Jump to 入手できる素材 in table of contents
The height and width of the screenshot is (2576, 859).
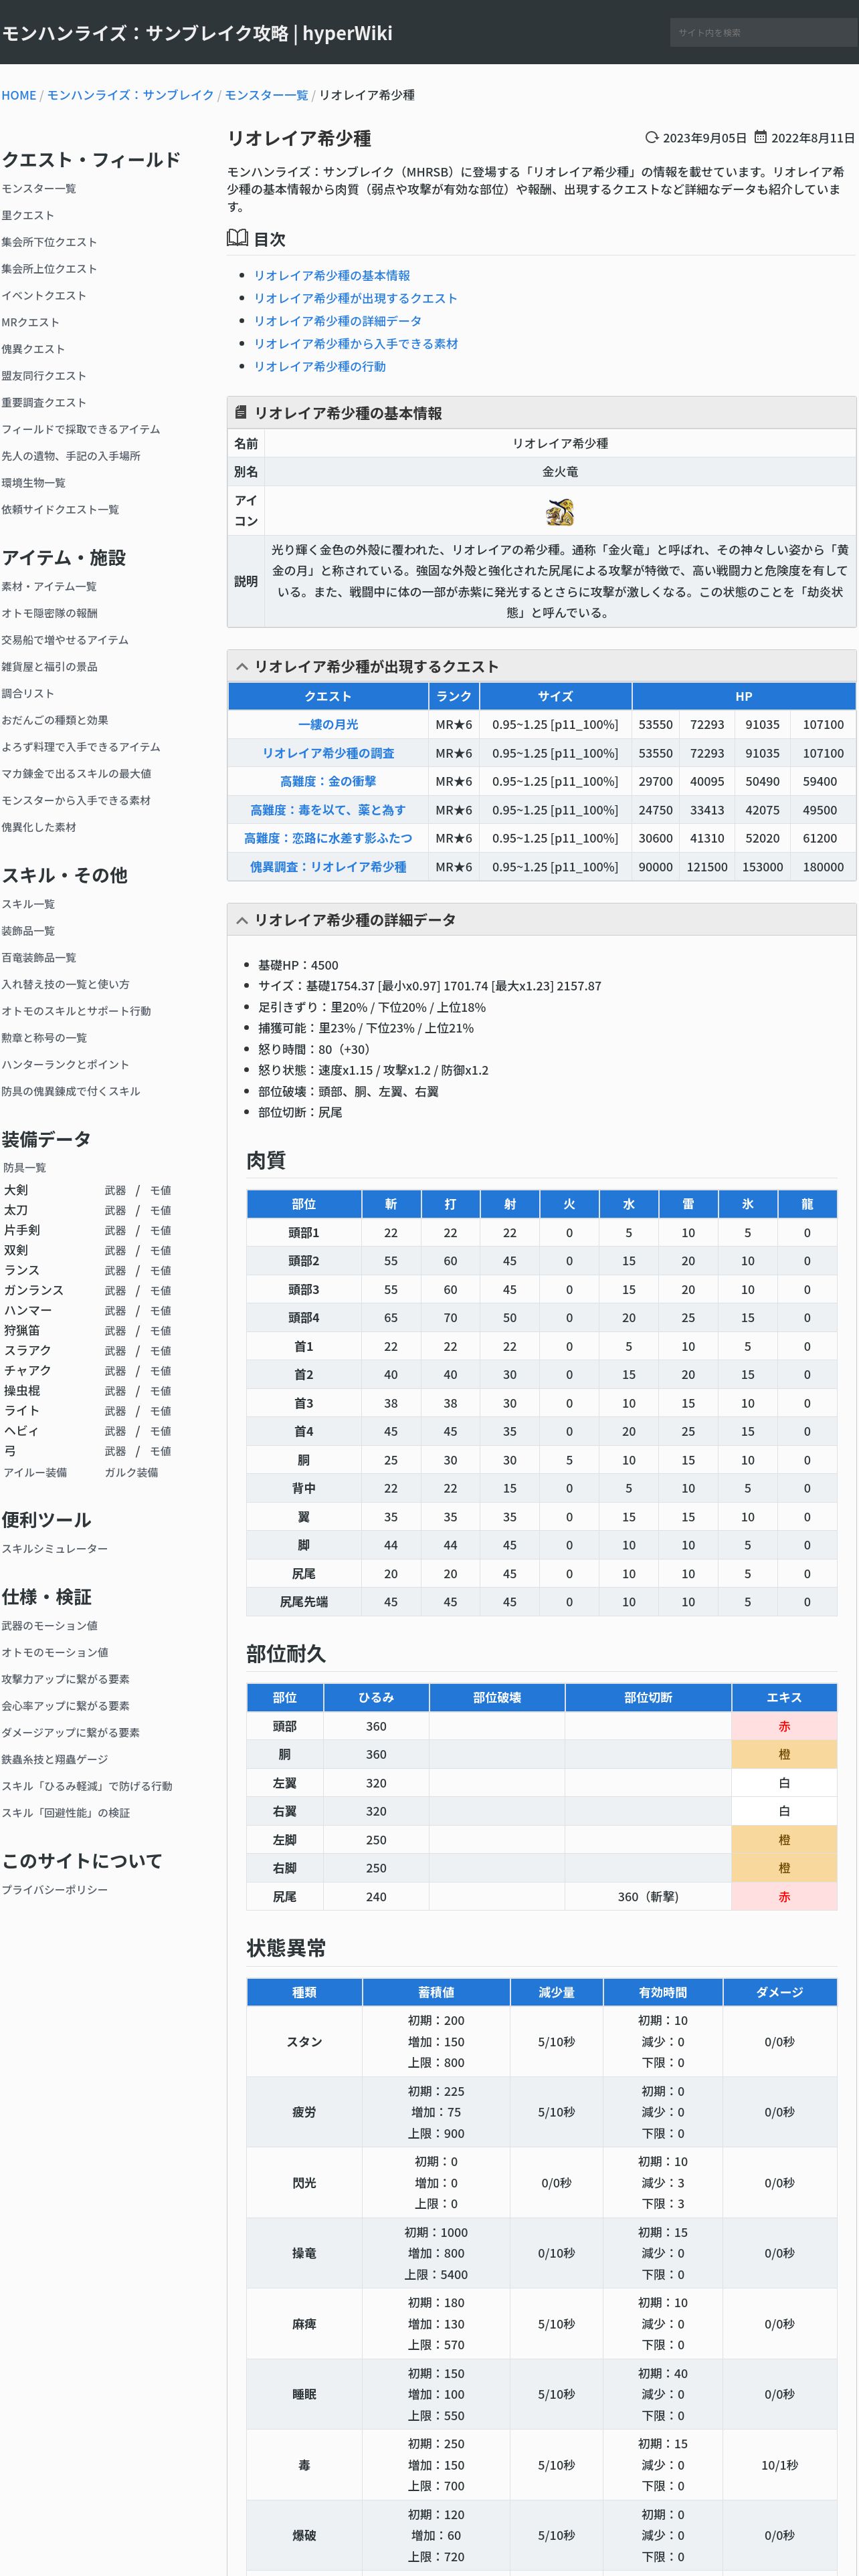pyautogui.click(x=356, y=343)
